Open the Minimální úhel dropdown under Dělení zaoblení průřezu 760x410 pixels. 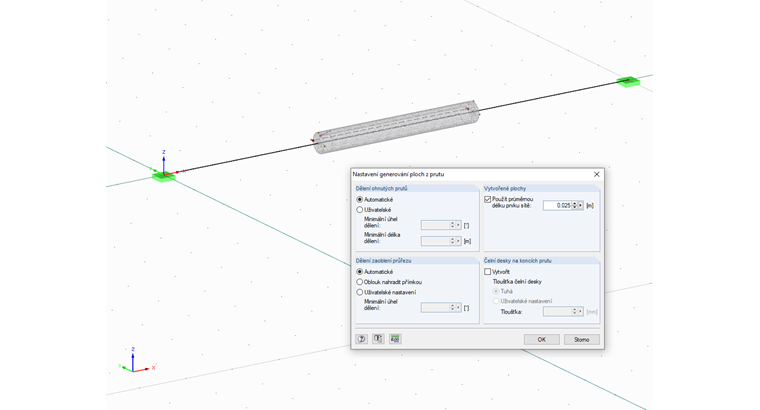pyautogui.click(x=458, y=308)
